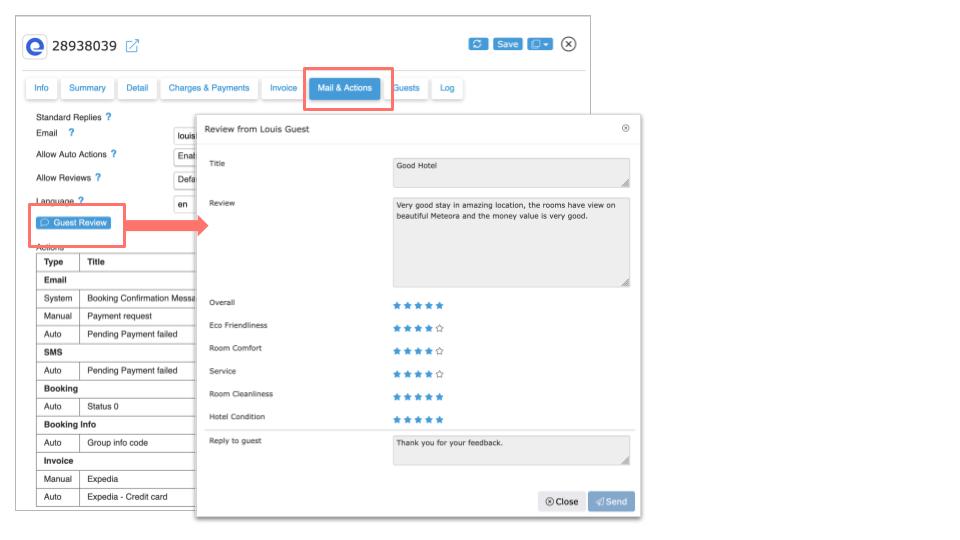Open Allow Auto Actions dropdown

pos(185,156)
